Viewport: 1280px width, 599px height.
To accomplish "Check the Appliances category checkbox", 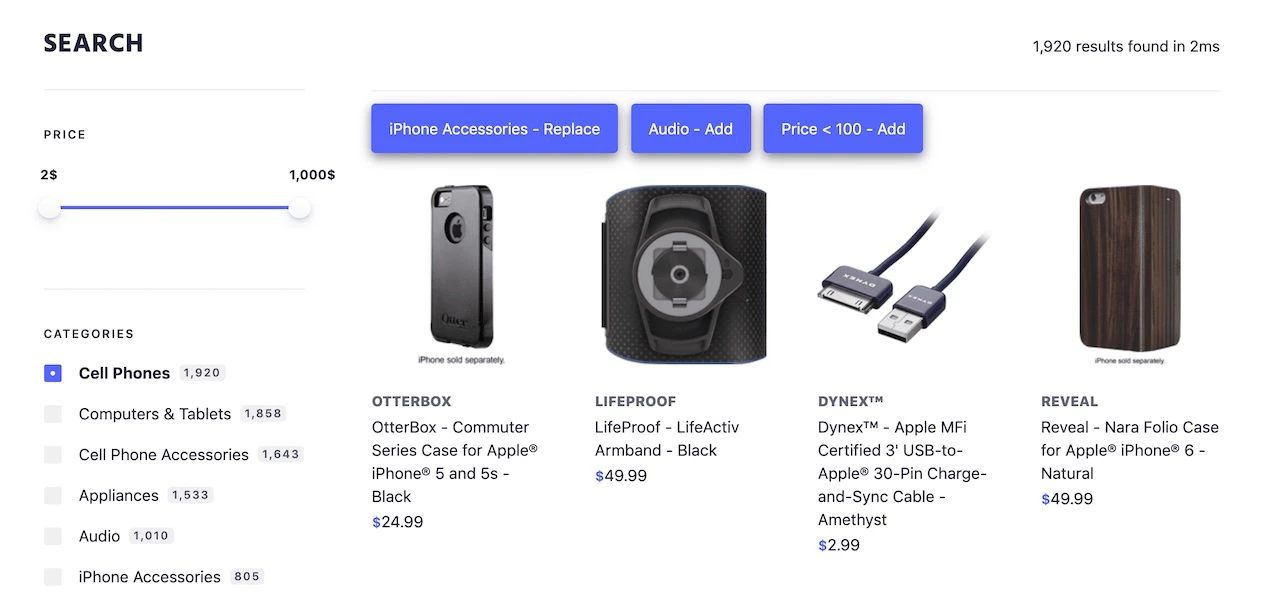I will tap(52, 495).
